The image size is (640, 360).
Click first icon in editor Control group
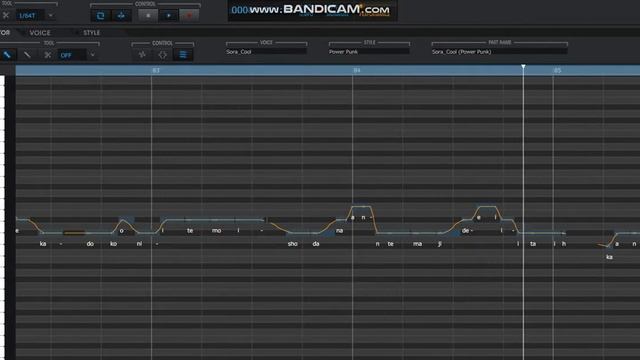[142, 55]
